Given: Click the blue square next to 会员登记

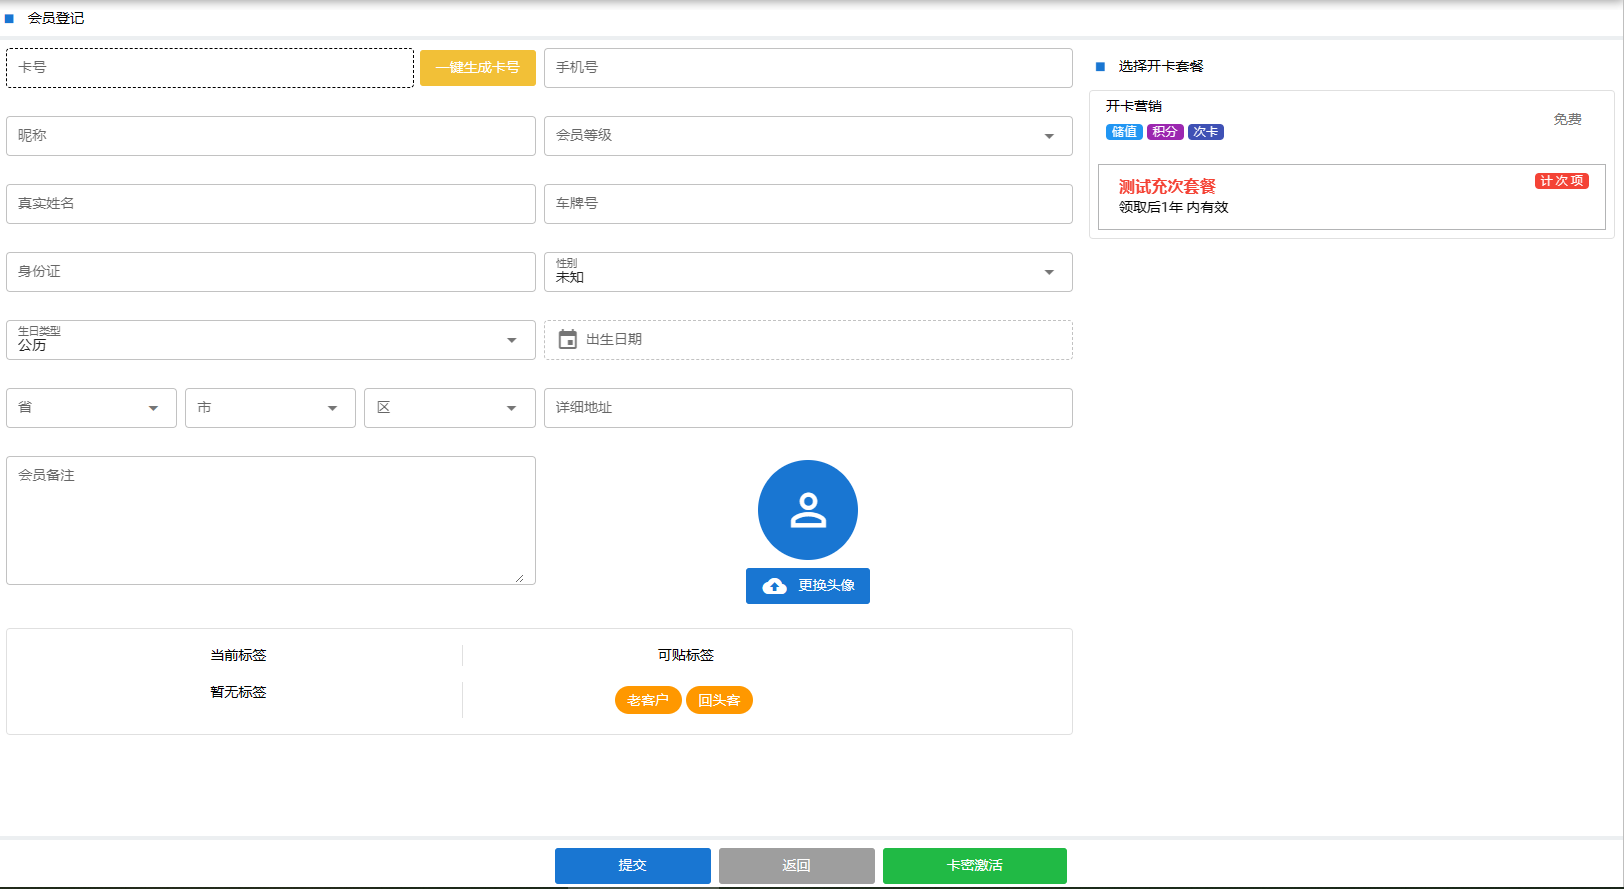Looking at the screenshot, I should pyautogui.click(x=9, y=18).
